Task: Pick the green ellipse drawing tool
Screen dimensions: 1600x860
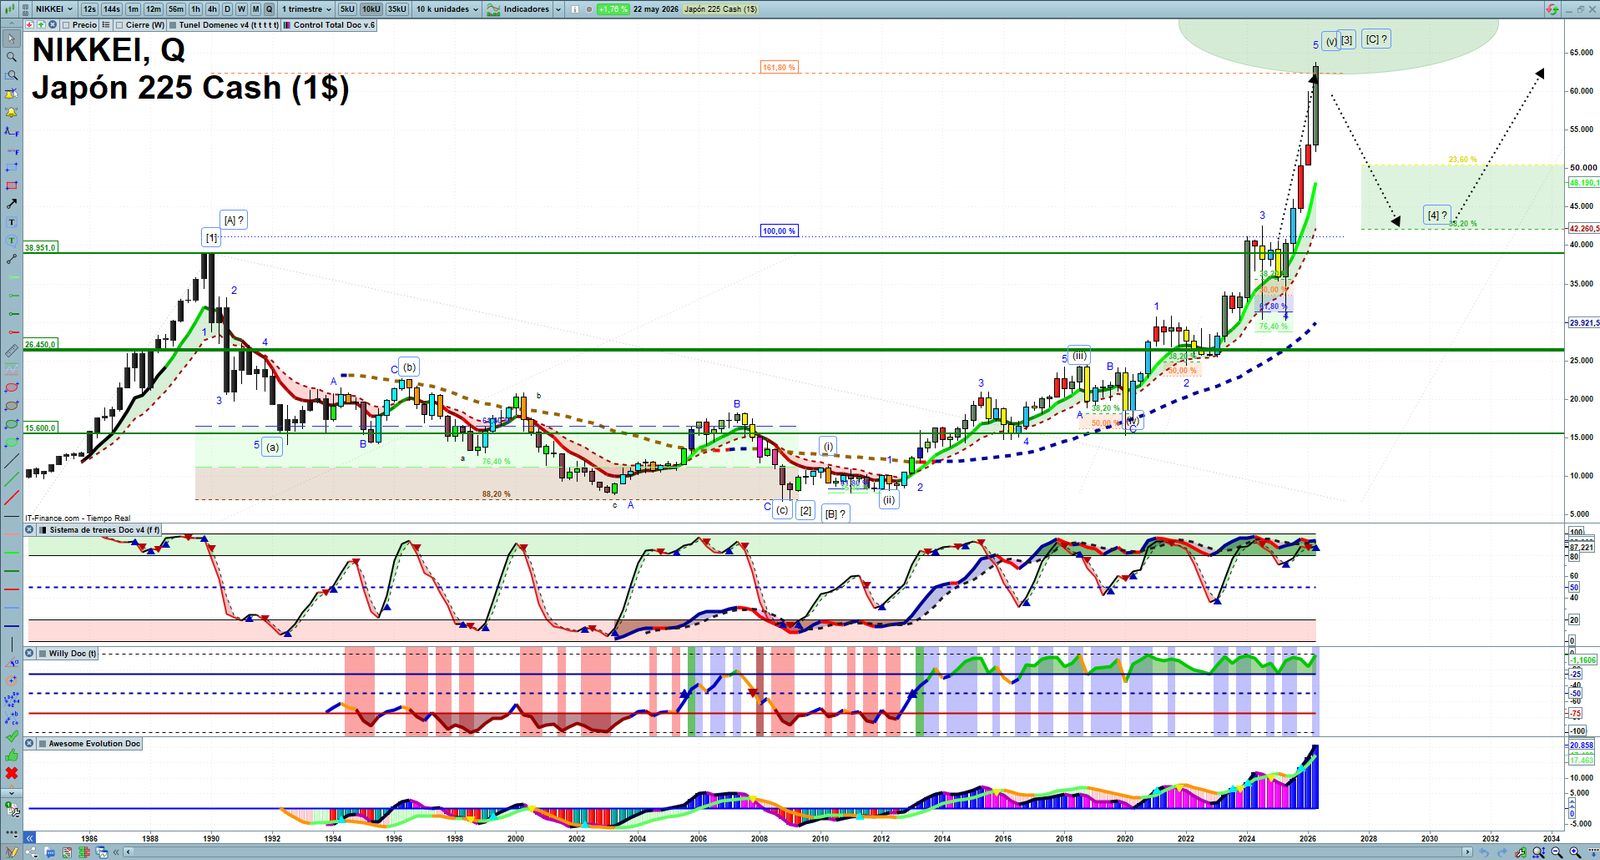Action: [12, 425]
